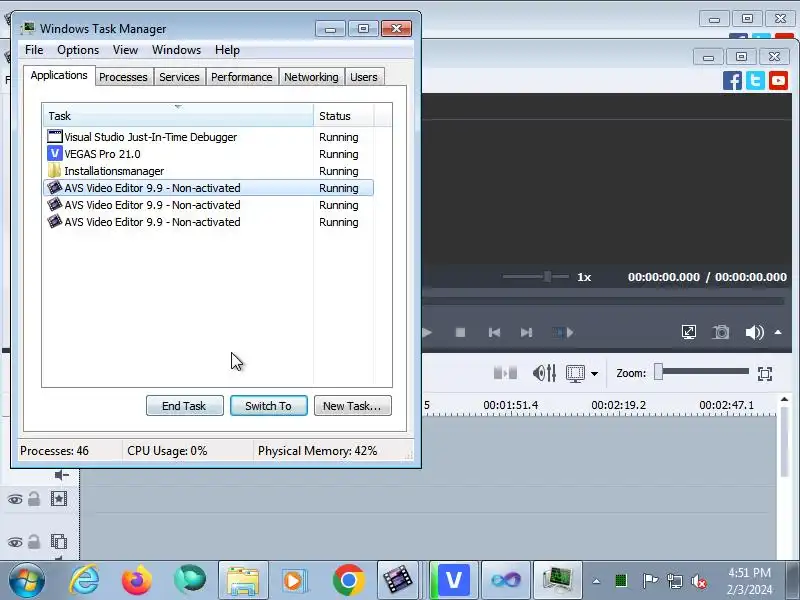Skip to next scene in AVS preview
Viewport: 800px width, 600px height.
click(x=563, y=333)
